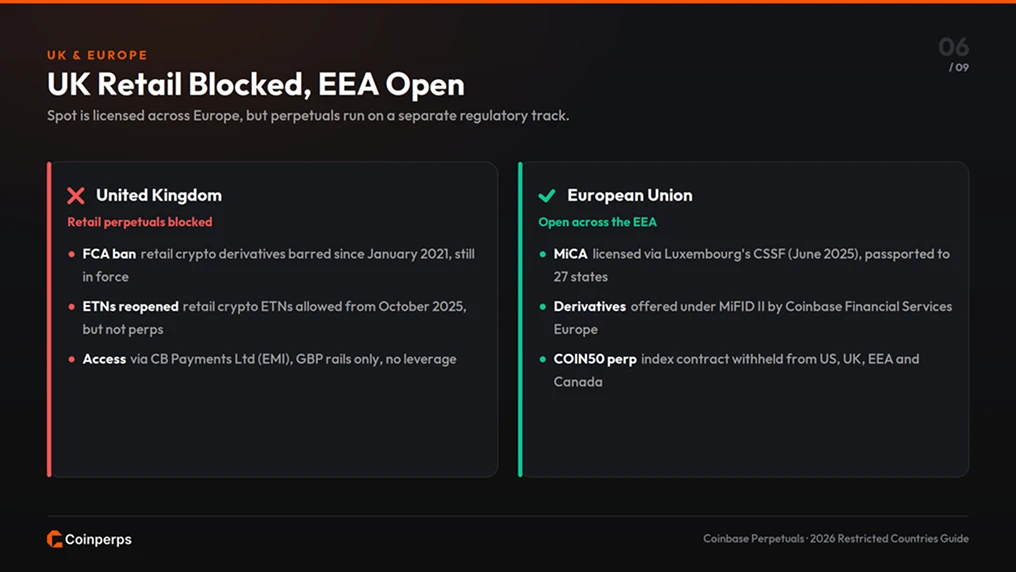Click the red bullet before Access
The height and width of the screenshot is (572, 1016).
[71, 360]
